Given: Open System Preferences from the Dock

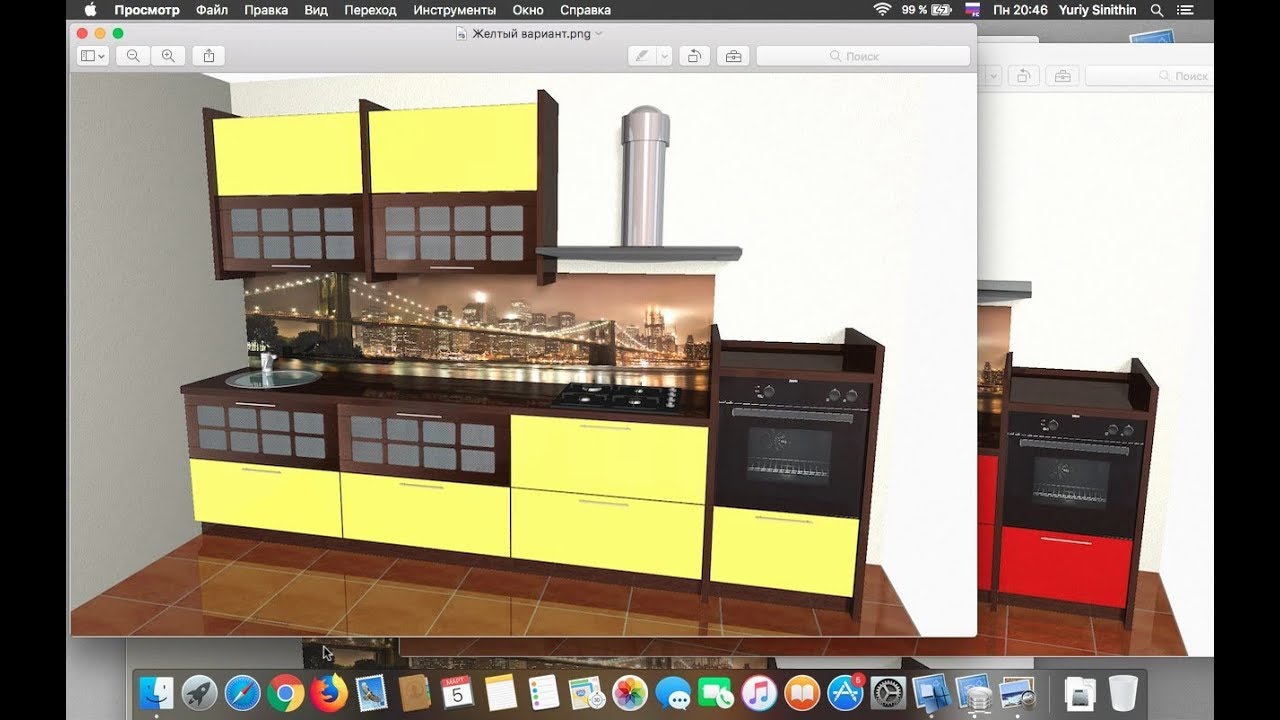Looking at the screenshot, I should pyautogui.click(x=888, y=692).
